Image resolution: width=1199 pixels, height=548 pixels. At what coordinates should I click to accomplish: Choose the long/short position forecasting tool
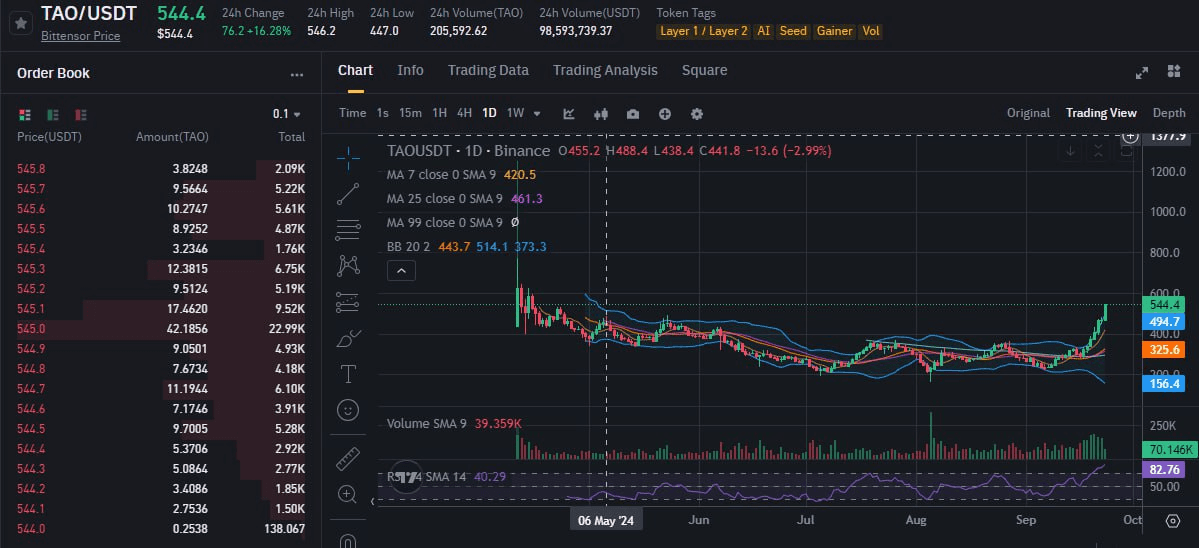click(x=348, y=302)
